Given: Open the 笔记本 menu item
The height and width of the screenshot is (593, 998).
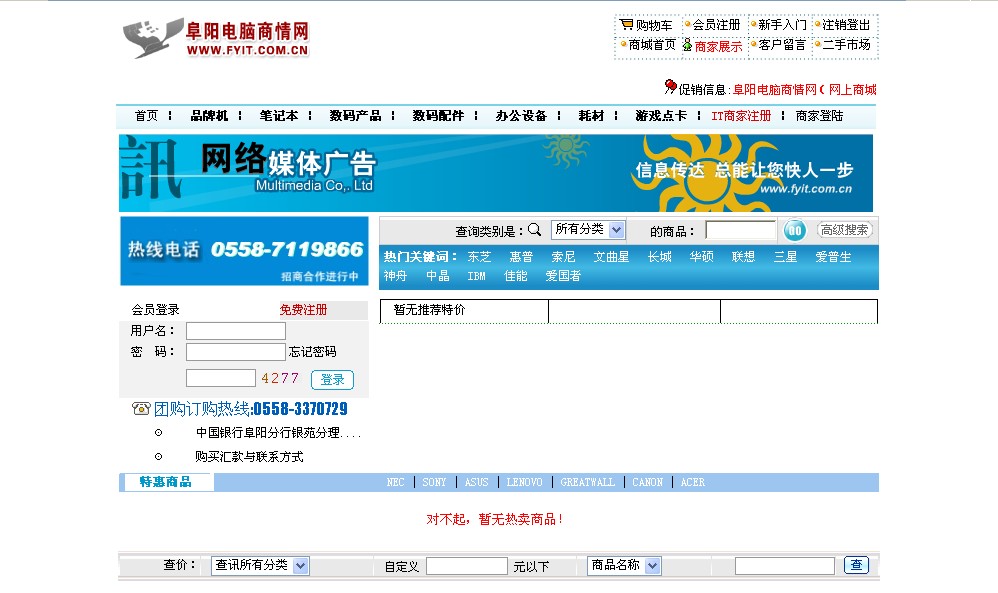Looking at the screenshot, I should (279, 116).
